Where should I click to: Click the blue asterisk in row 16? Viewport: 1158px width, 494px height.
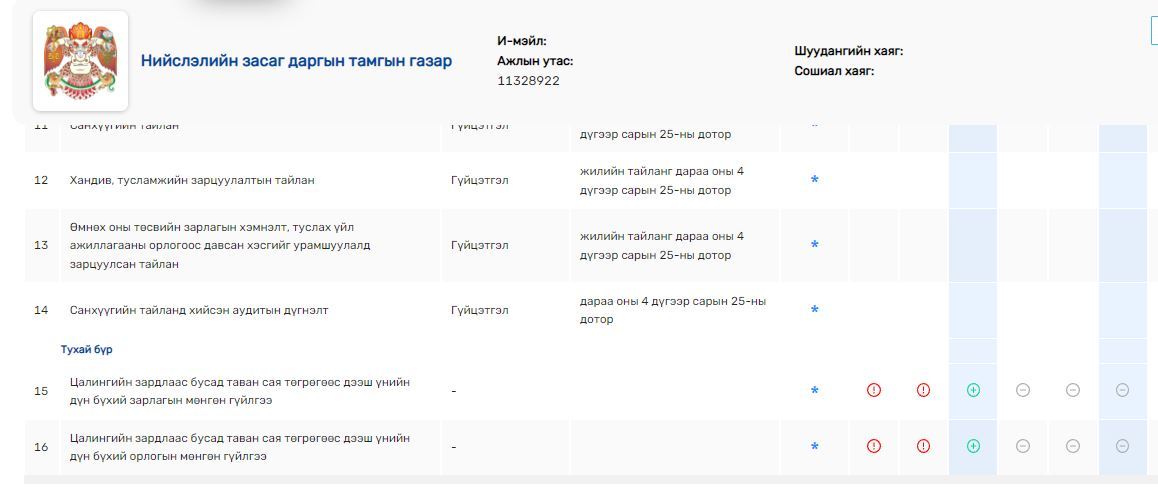[814, 447]
